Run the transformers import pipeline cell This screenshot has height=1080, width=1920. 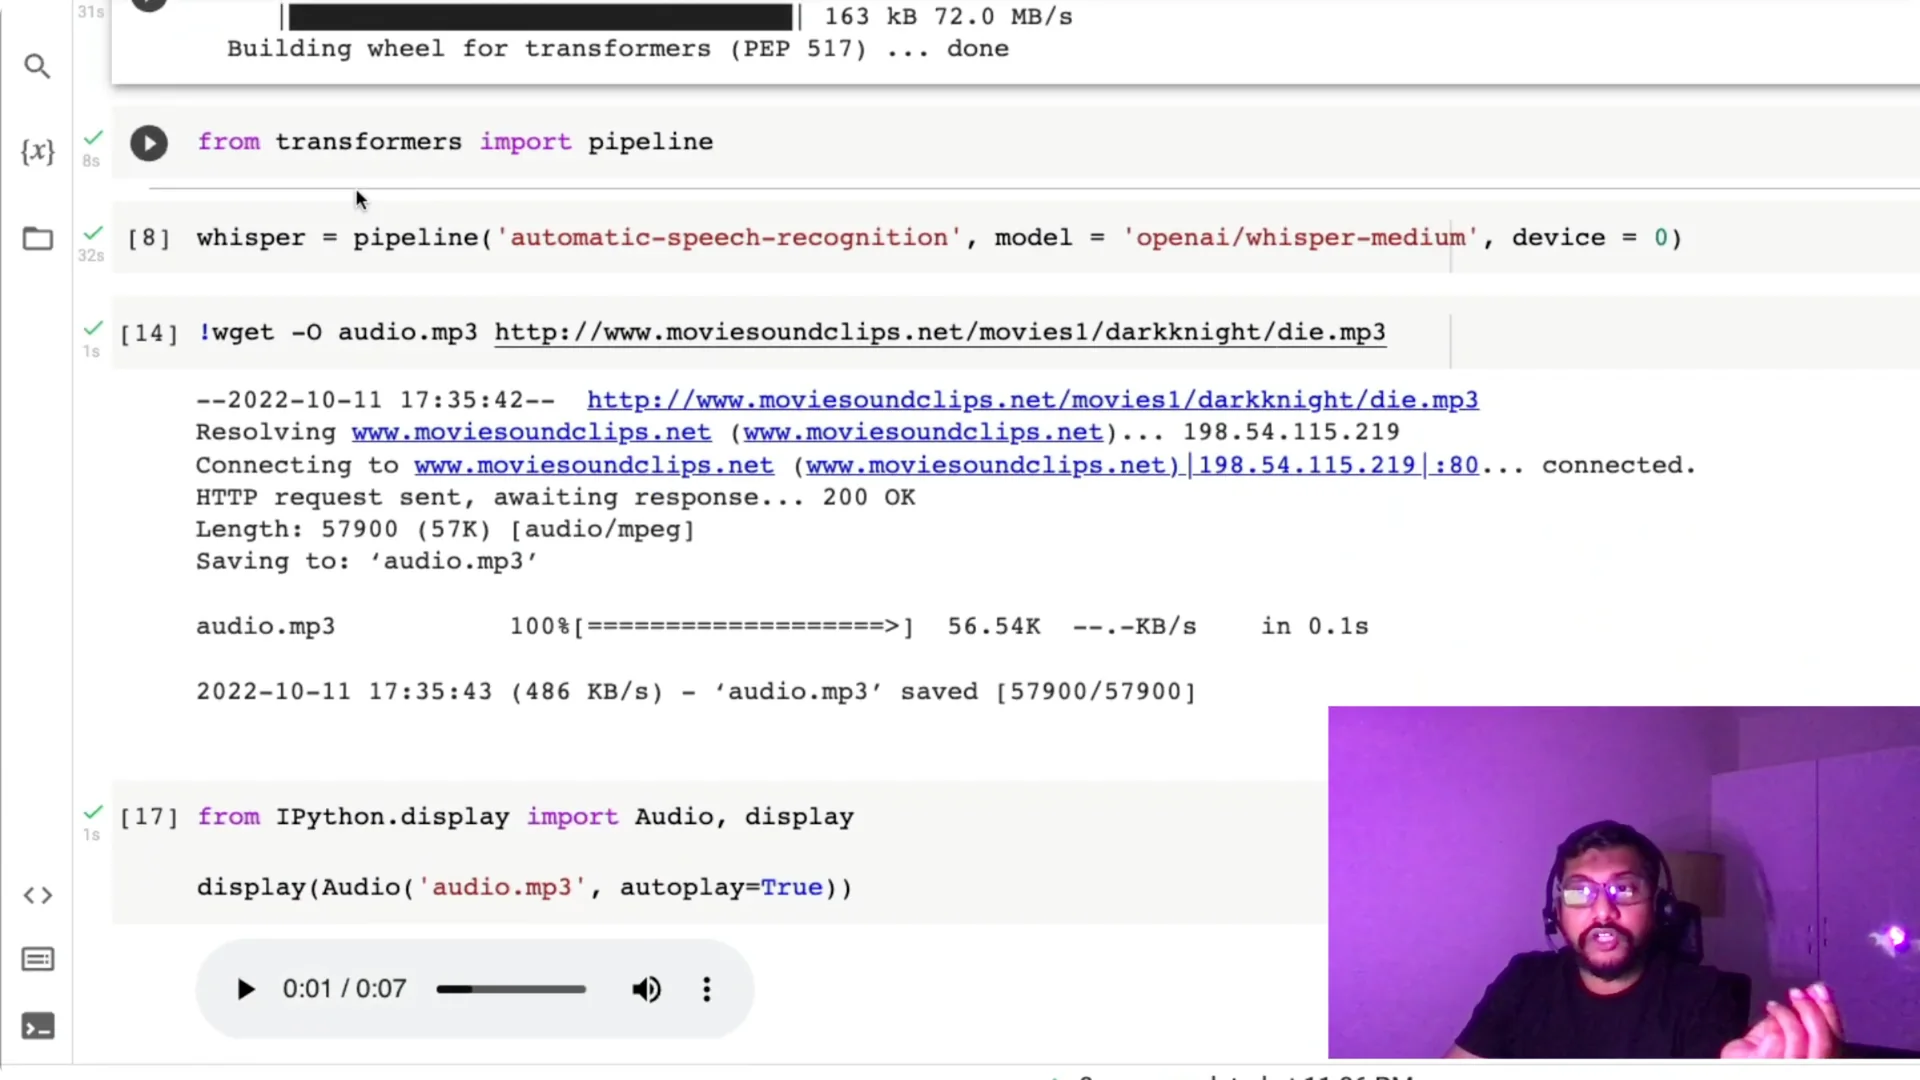(149, 143)
